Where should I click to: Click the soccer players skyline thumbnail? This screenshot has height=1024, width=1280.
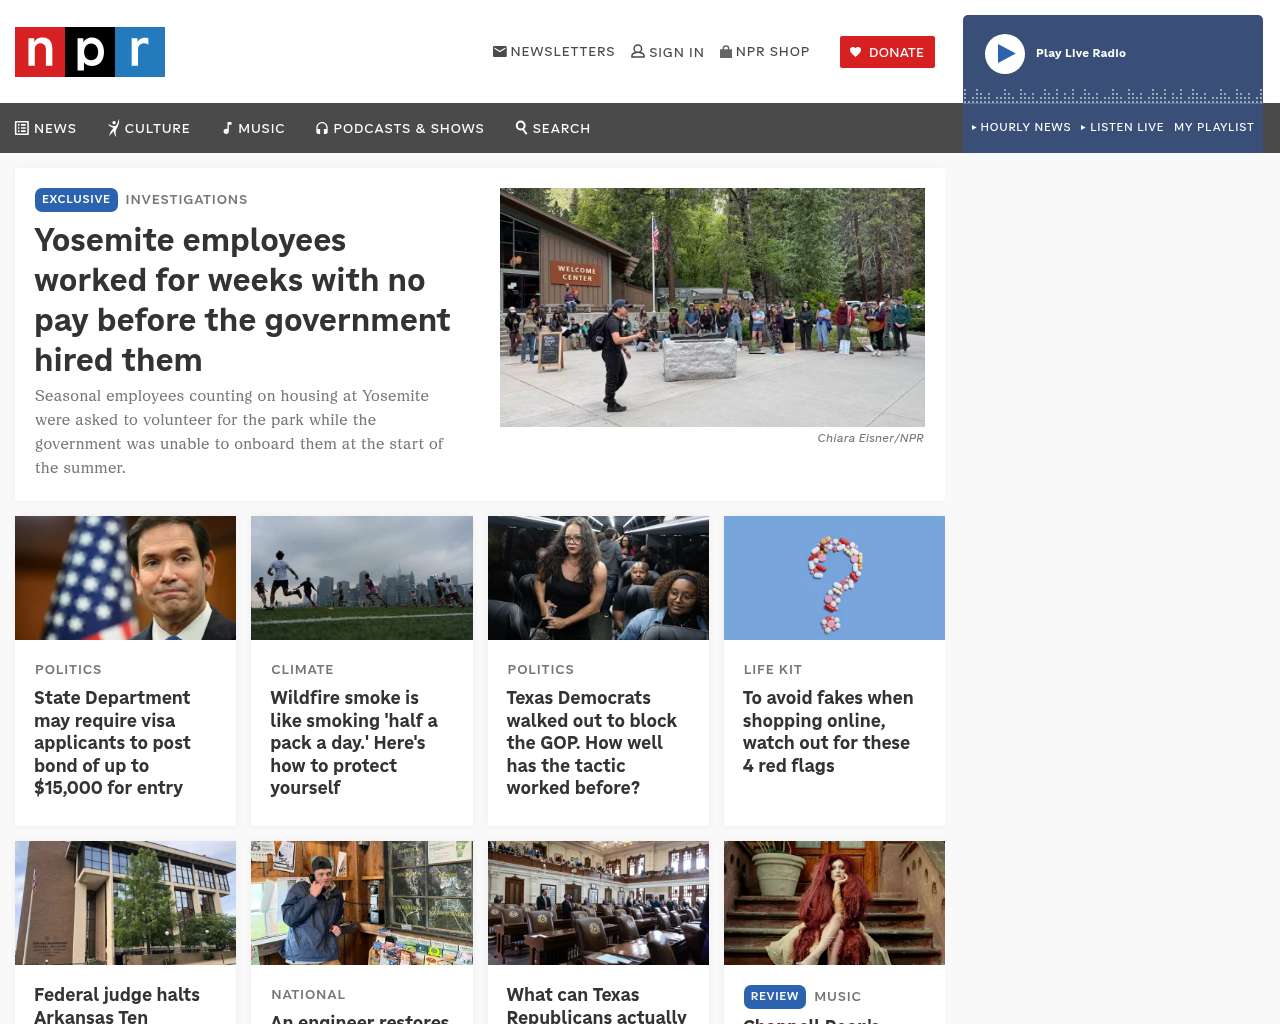[x=362, y=578]
